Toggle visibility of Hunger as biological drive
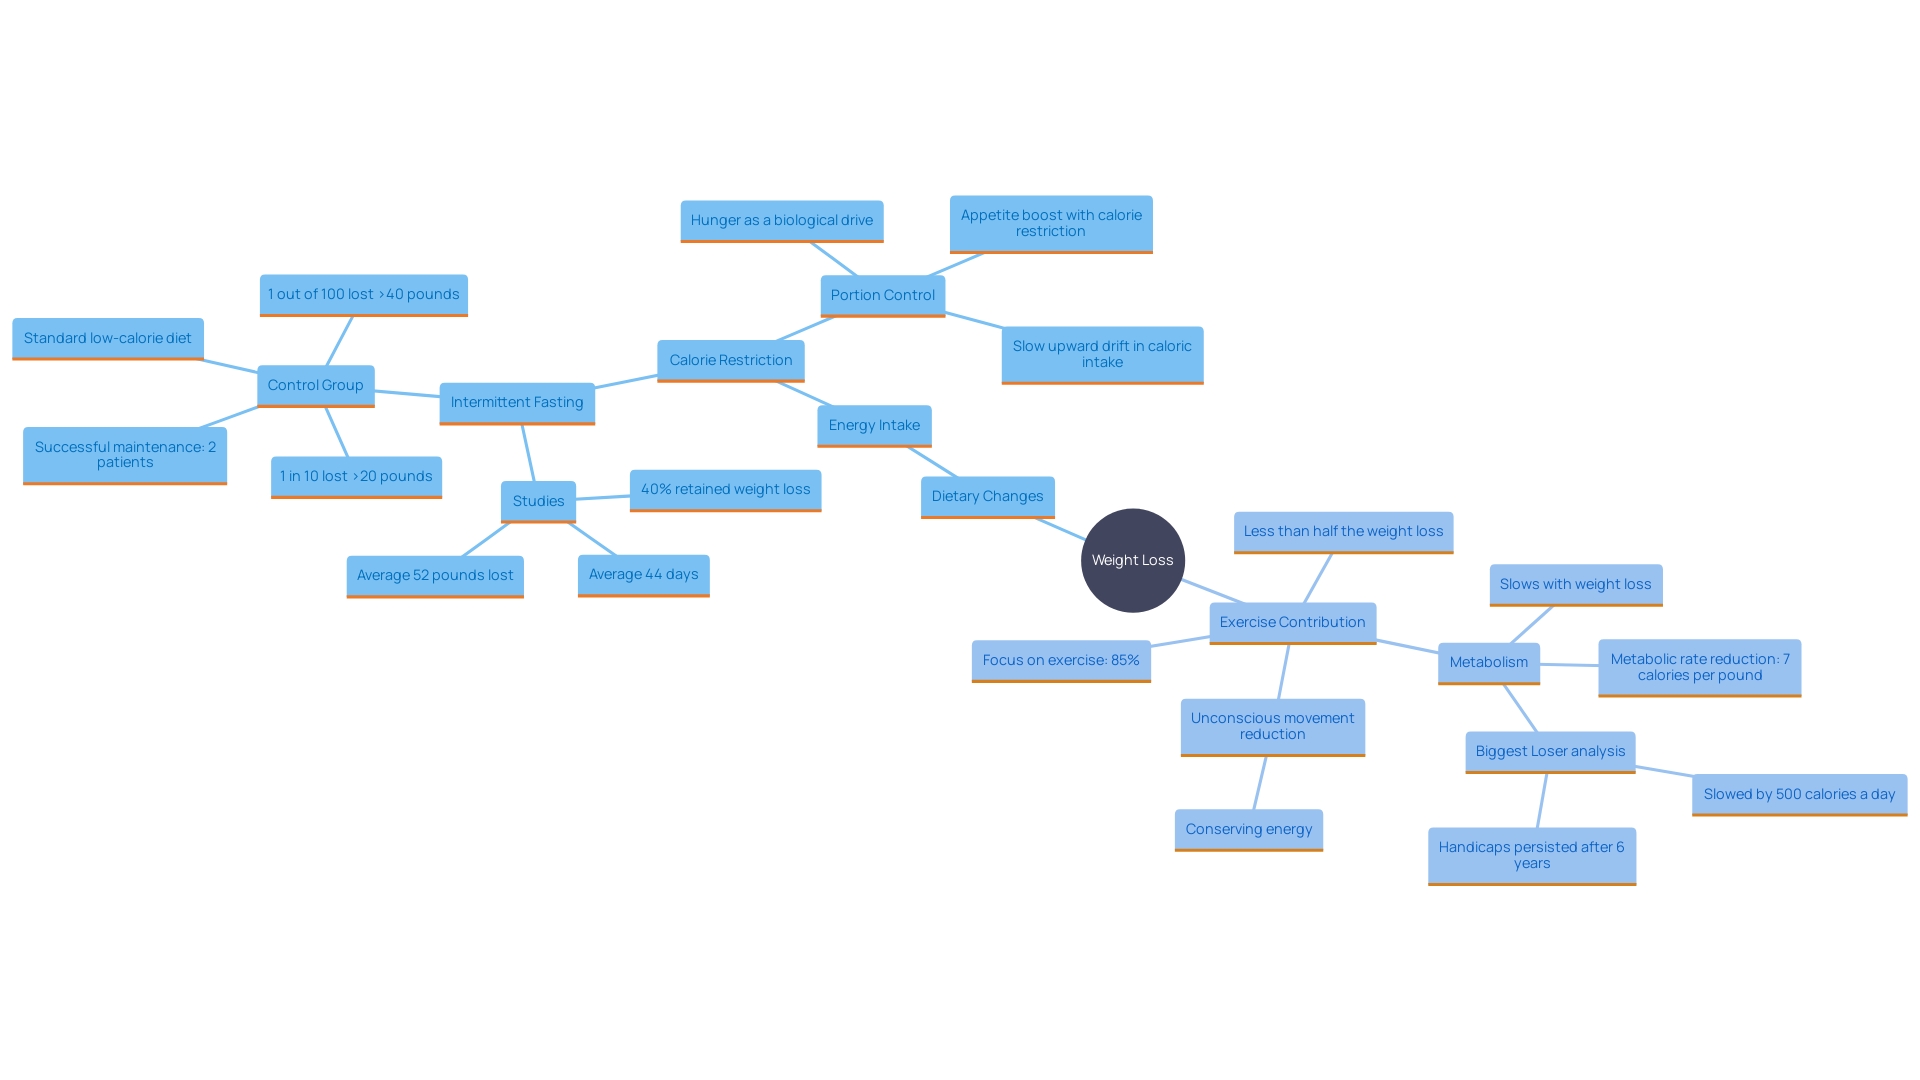The height and width of the screenshot is (1080, 1920). (x=781, y=220)
